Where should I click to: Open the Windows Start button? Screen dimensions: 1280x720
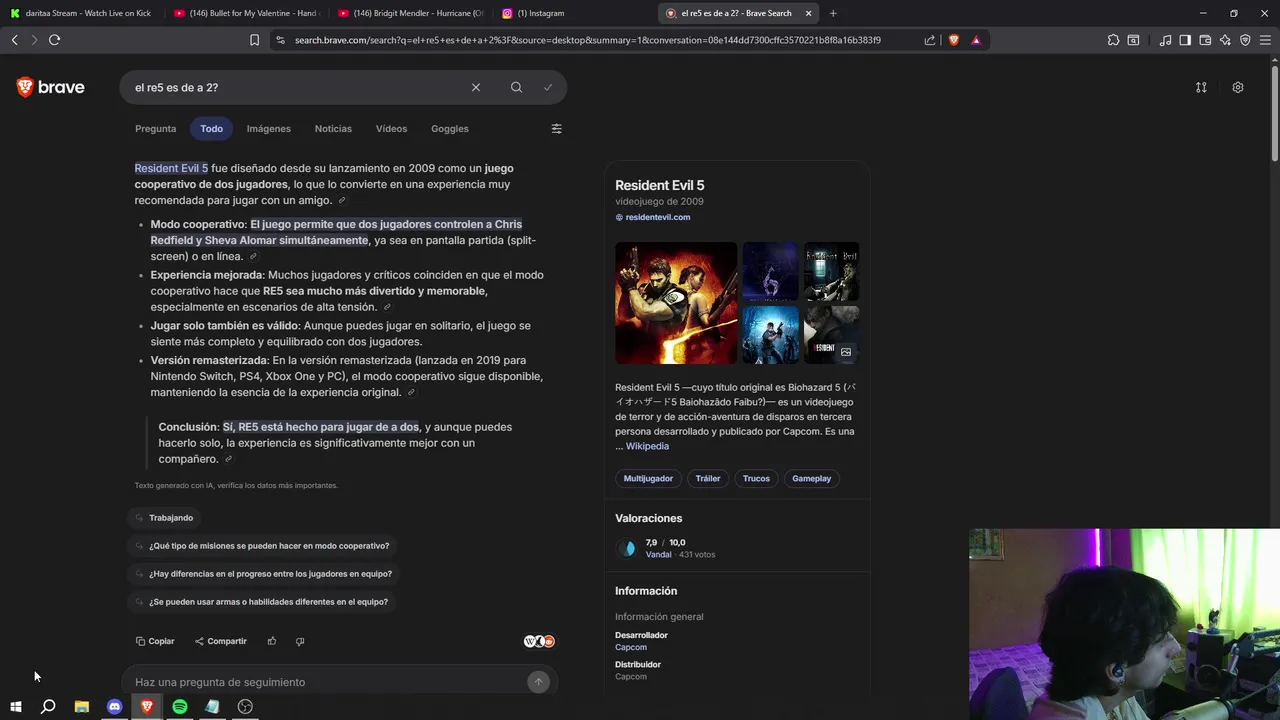tap(16, 707)
